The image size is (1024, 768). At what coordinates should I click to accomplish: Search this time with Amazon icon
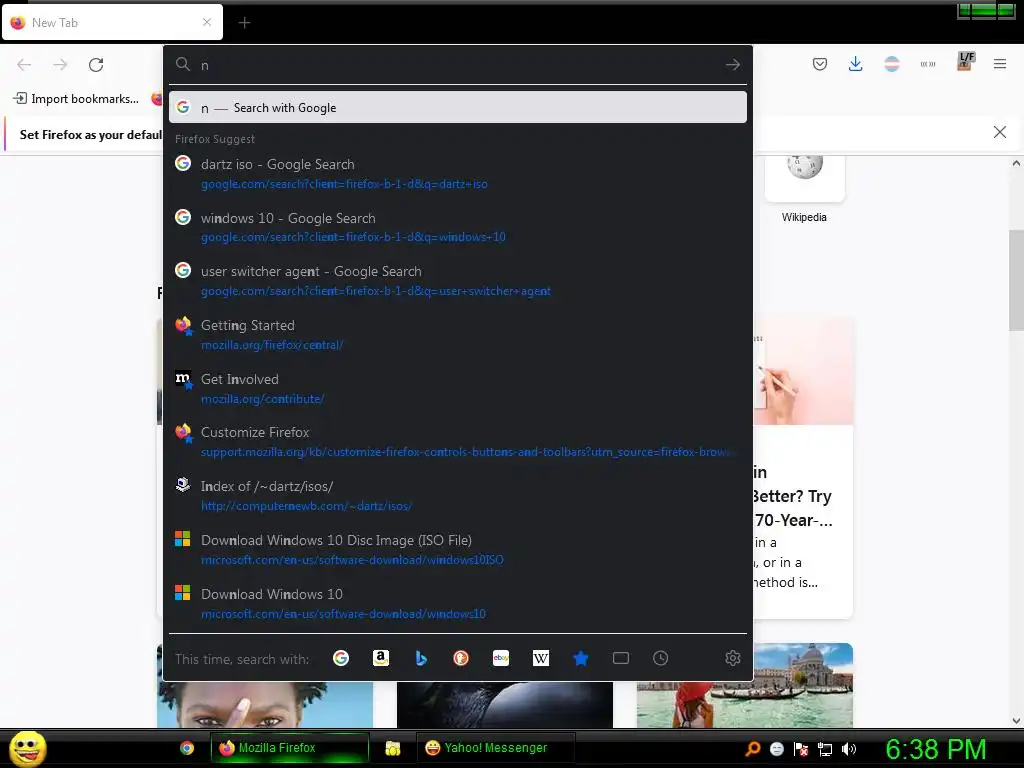pyautogui.click(x=381, y=658)
